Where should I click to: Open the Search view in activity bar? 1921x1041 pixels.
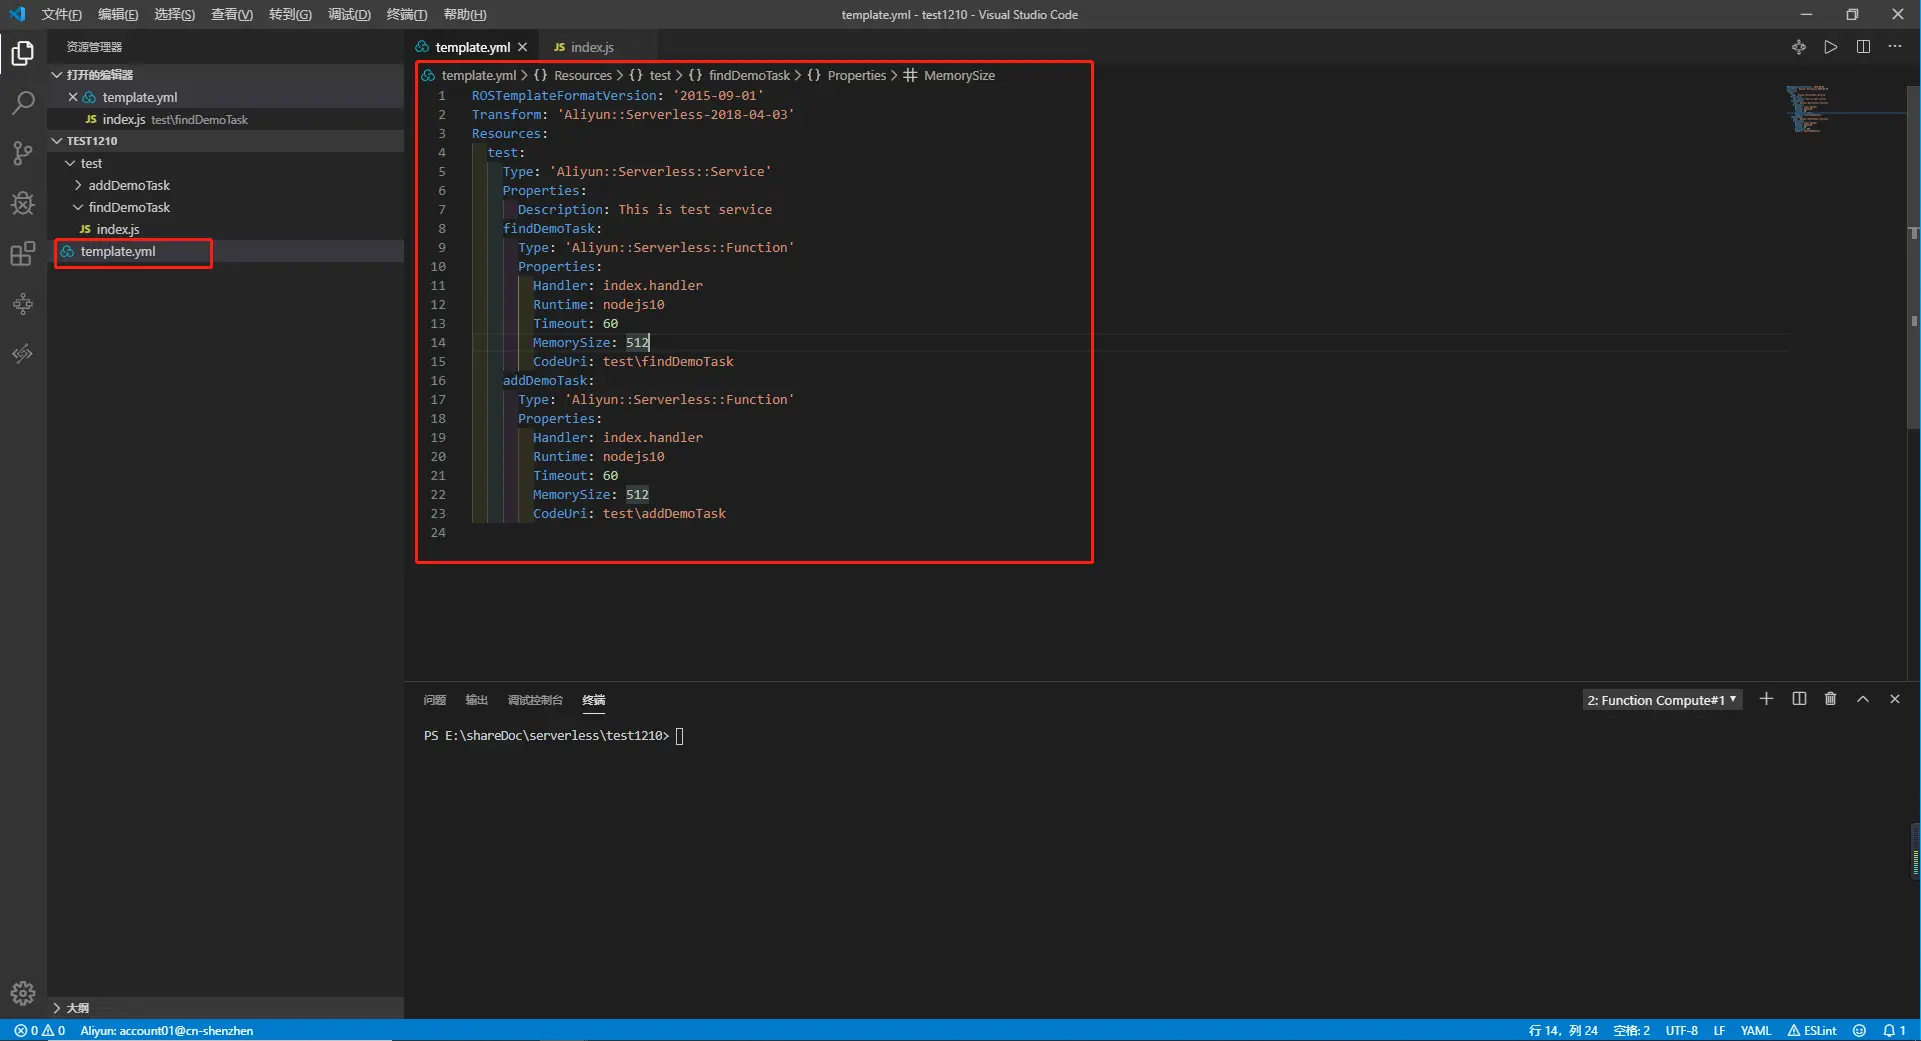pos(23,103)
